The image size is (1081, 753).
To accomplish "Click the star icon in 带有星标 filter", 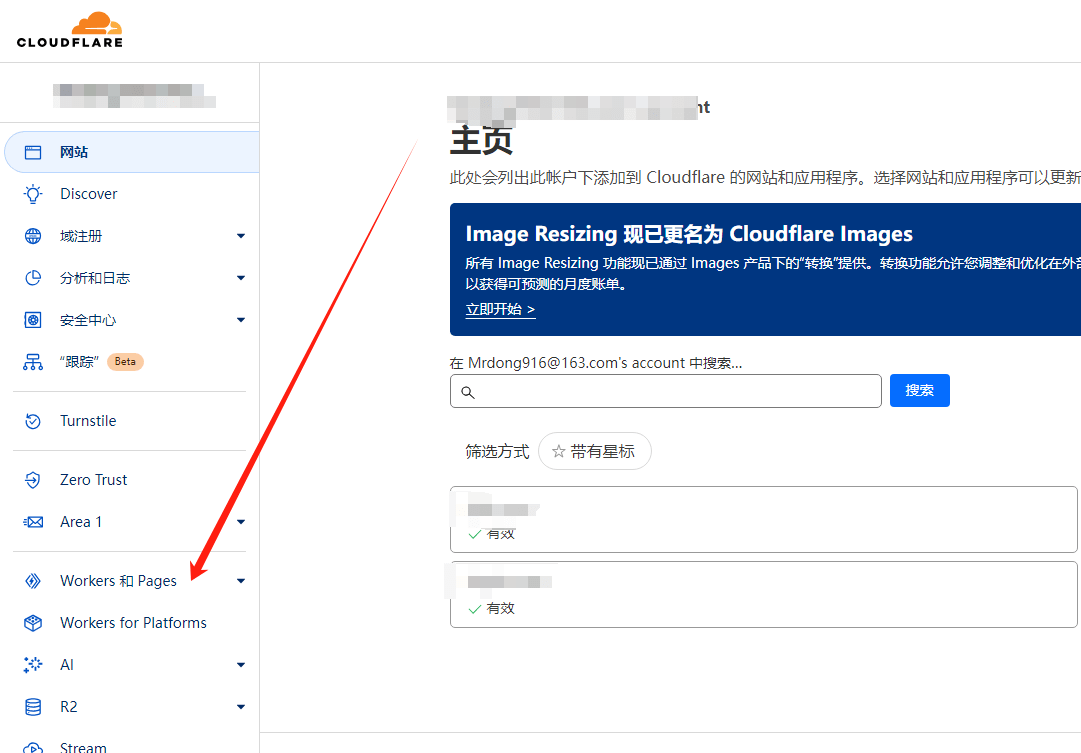I will 558,452.
